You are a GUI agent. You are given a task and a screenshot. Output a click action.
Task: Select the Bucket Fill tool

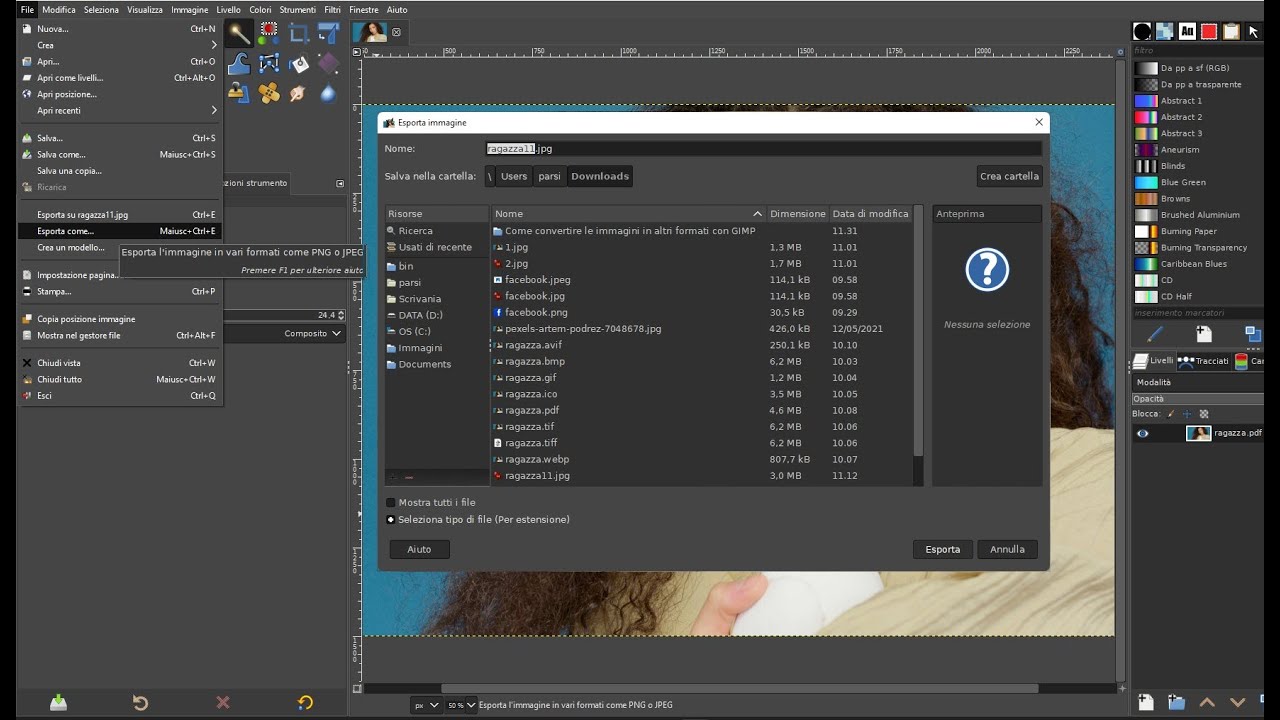click(x=298, y=64)
